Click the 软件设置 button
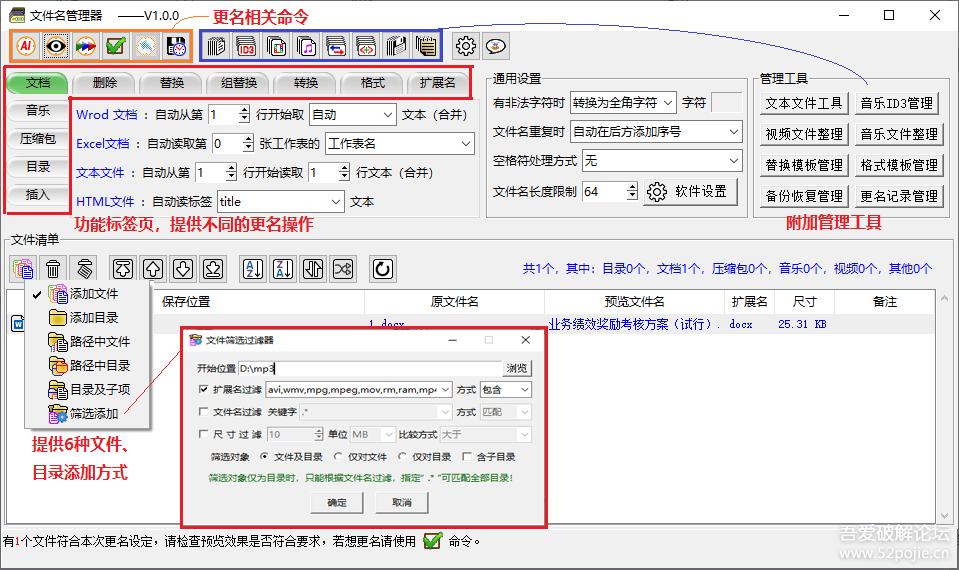Image resolution: width=959 pixels, height=570 pixels. point(690,191)
